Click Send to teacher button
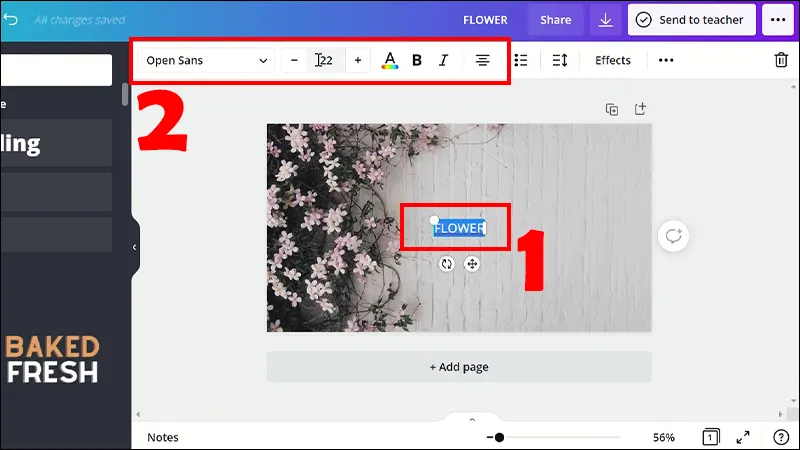800x450 pixels. pos(691,20)
